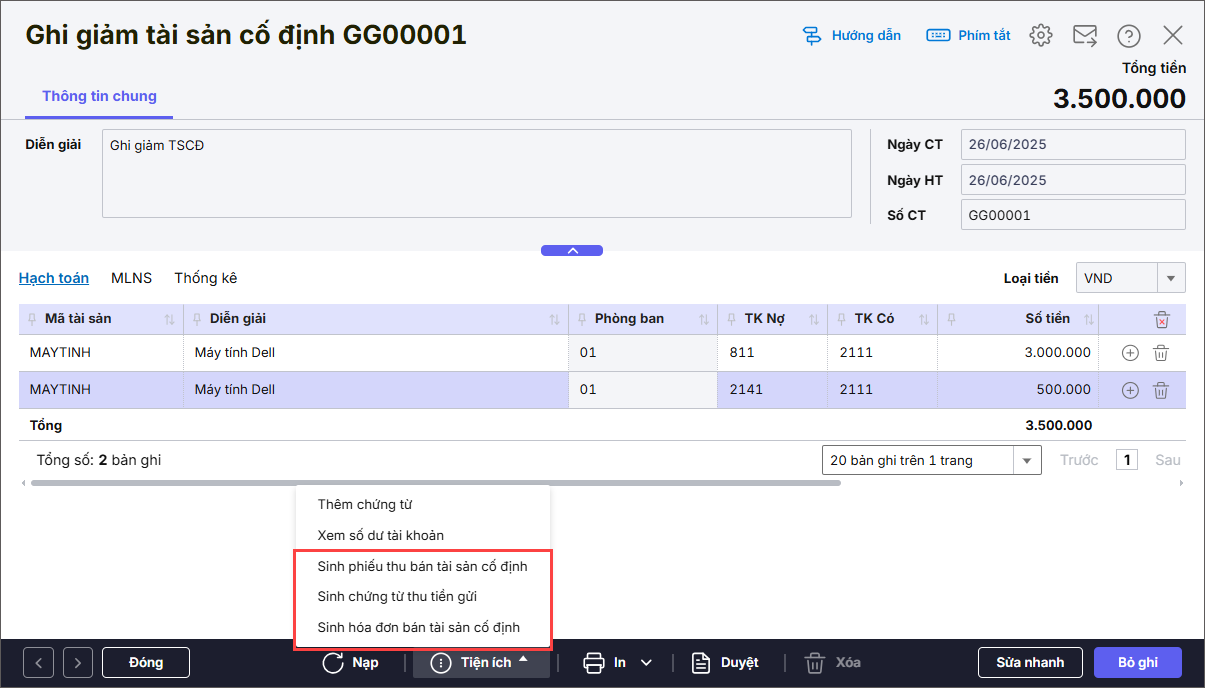The image size is (1205, 688).
Task: Click the delete all rows icon in header
Action: tap(1161, 320)
